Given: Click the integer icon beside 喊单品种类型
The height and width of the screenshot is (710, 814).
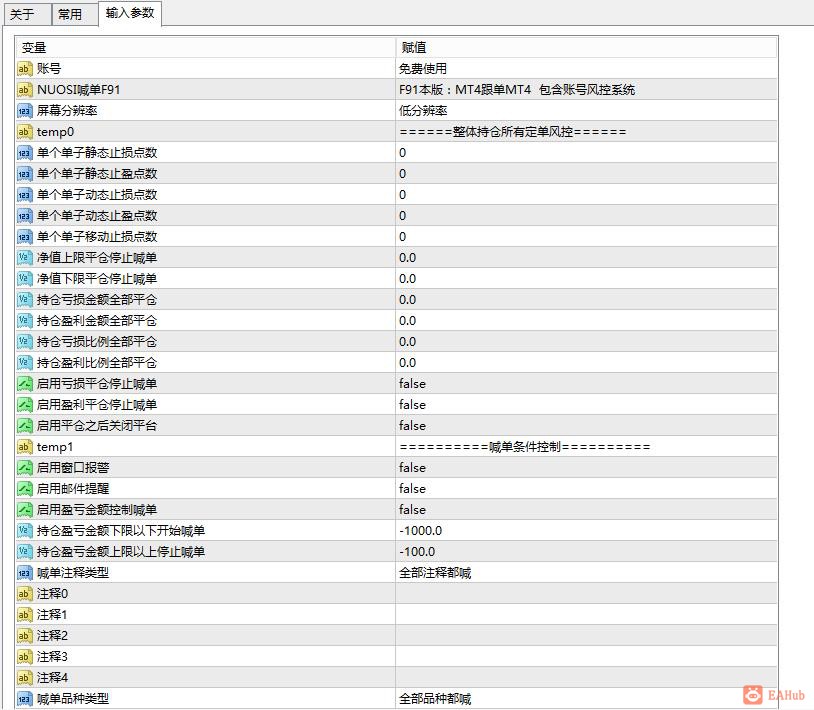Looking at the screenshot, I should pos(24,699).
